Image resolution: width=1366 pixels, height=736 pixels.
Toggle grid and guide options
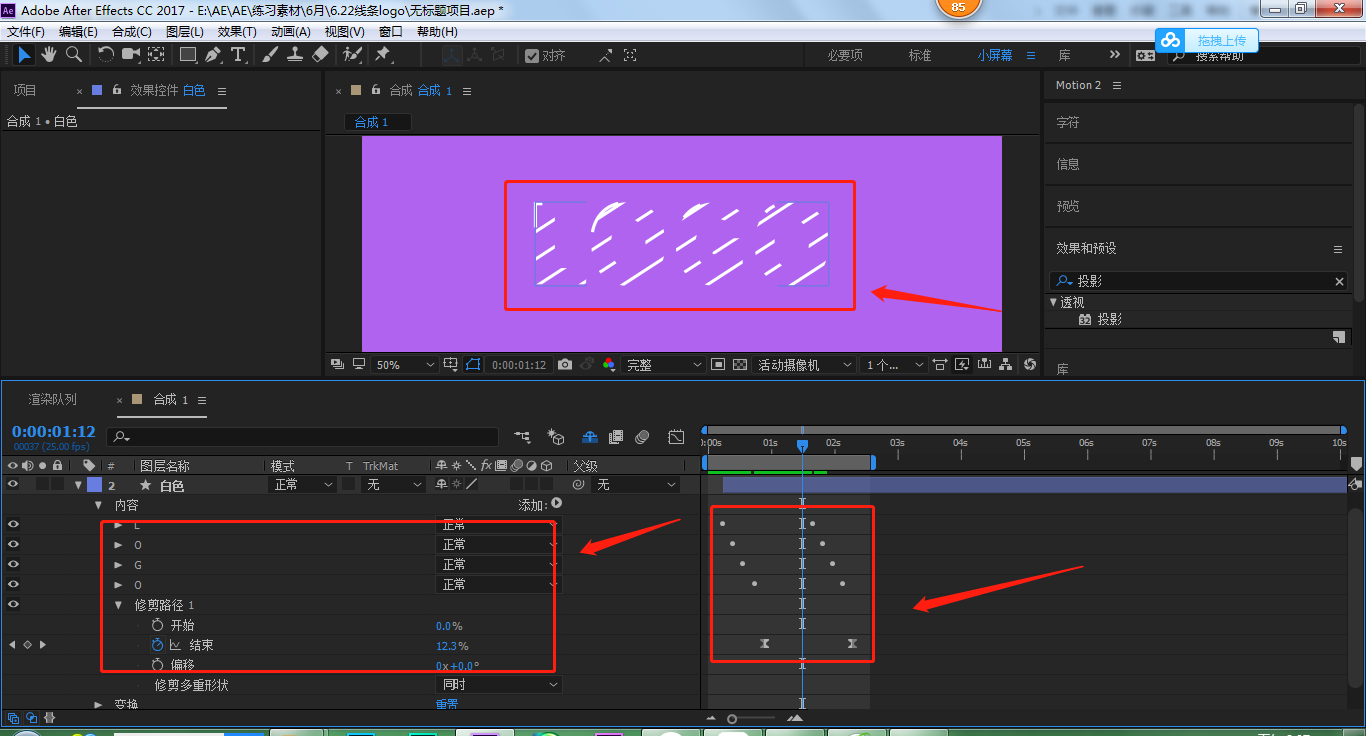[451, 365]
